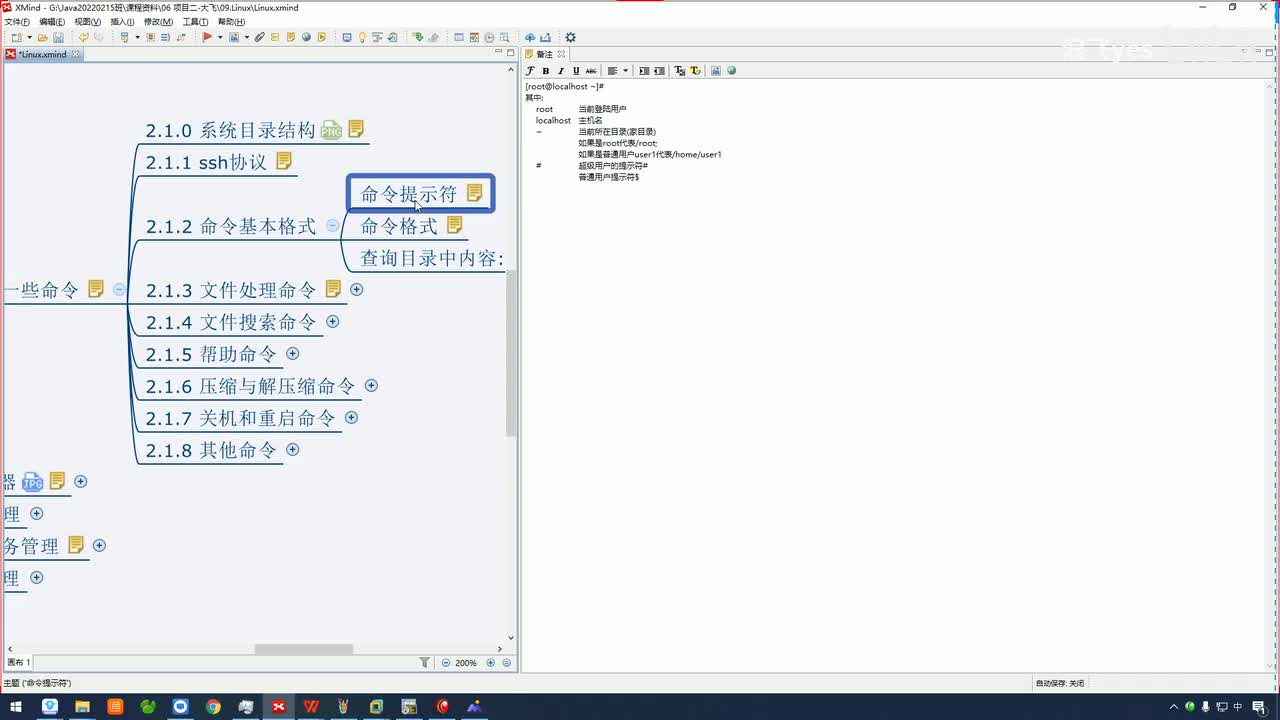Open the 修改 menu

click(158, 21)
